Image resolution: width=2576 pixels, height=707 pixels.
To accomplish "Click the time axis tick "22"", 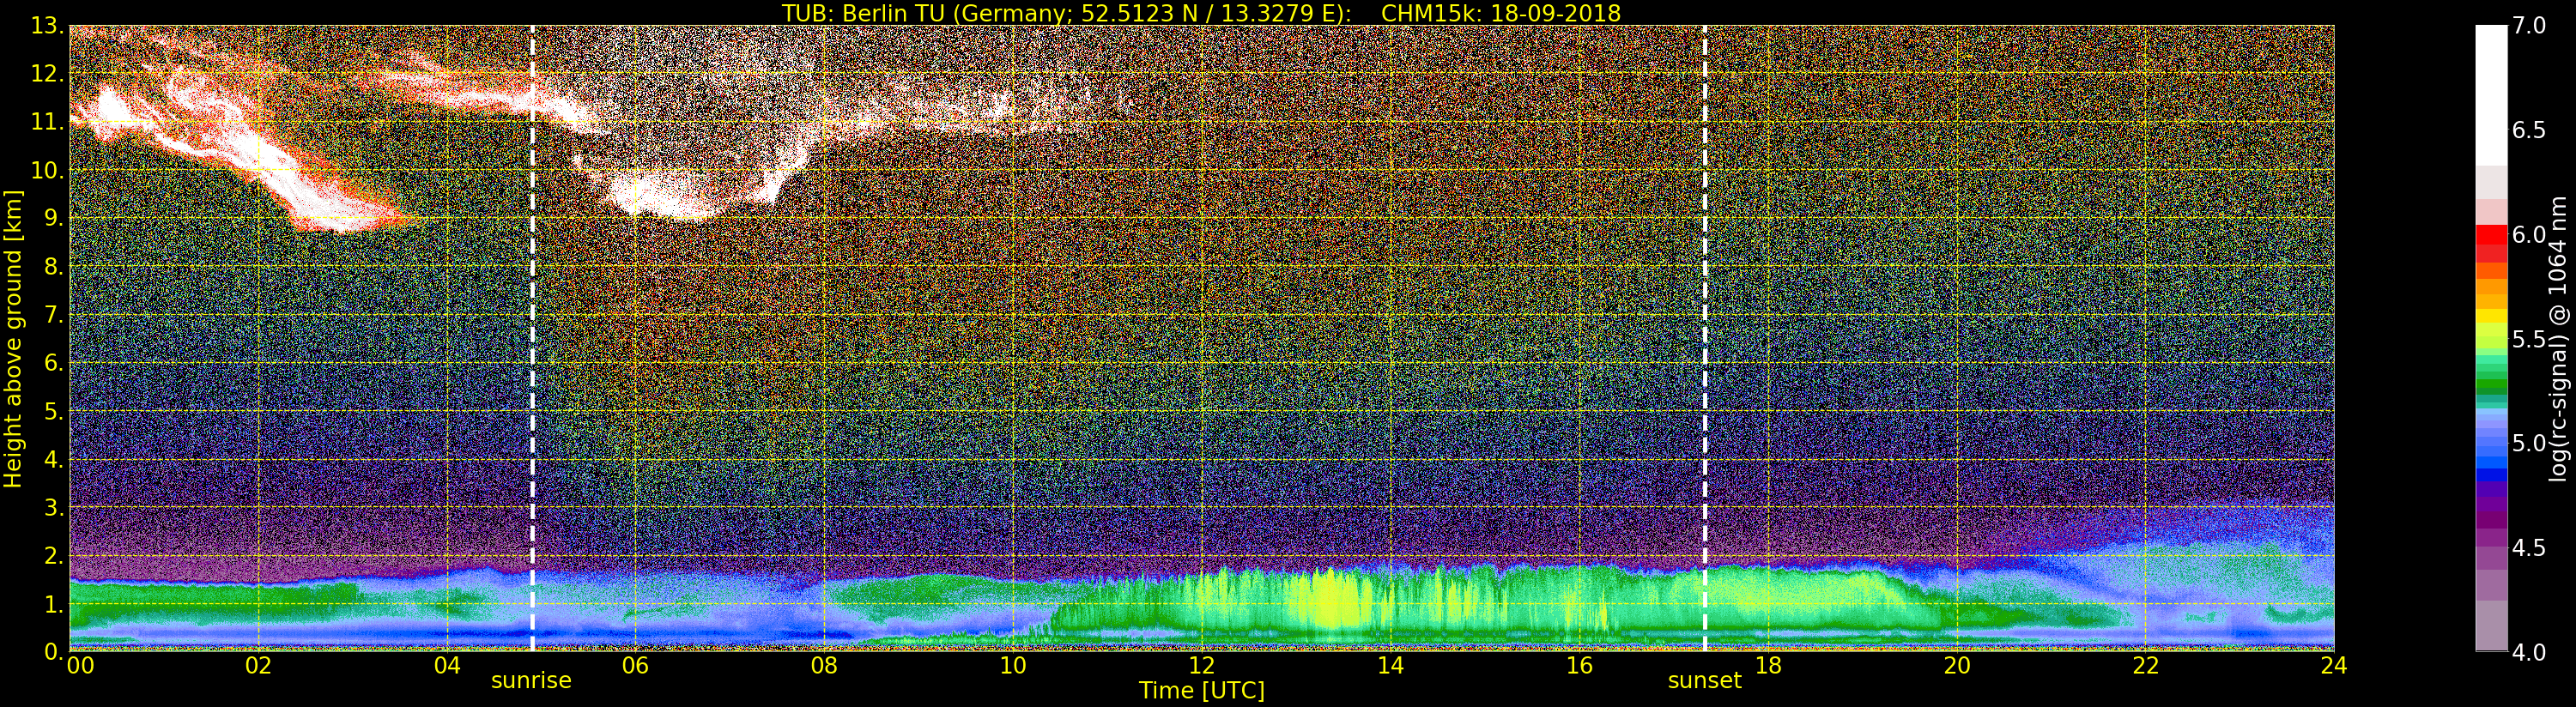I will 2145,666.
